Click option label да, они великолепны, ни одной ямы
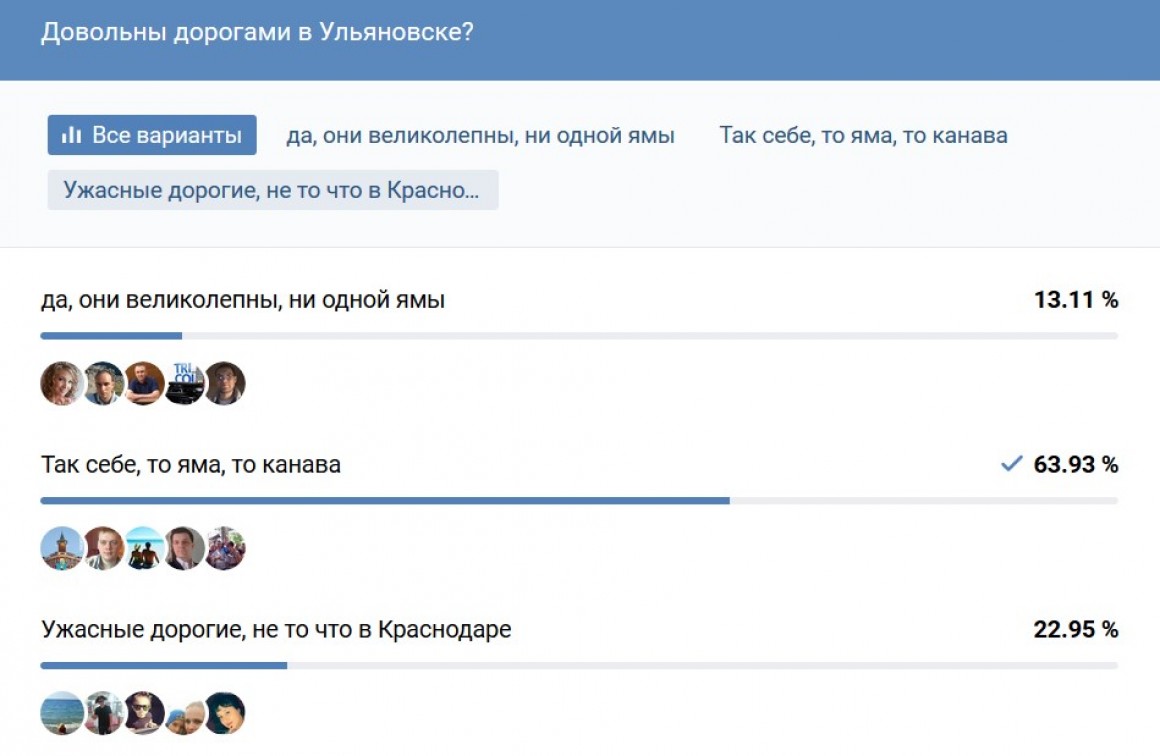The height and width of the screenshot is (756, 1160). (243, 300)
